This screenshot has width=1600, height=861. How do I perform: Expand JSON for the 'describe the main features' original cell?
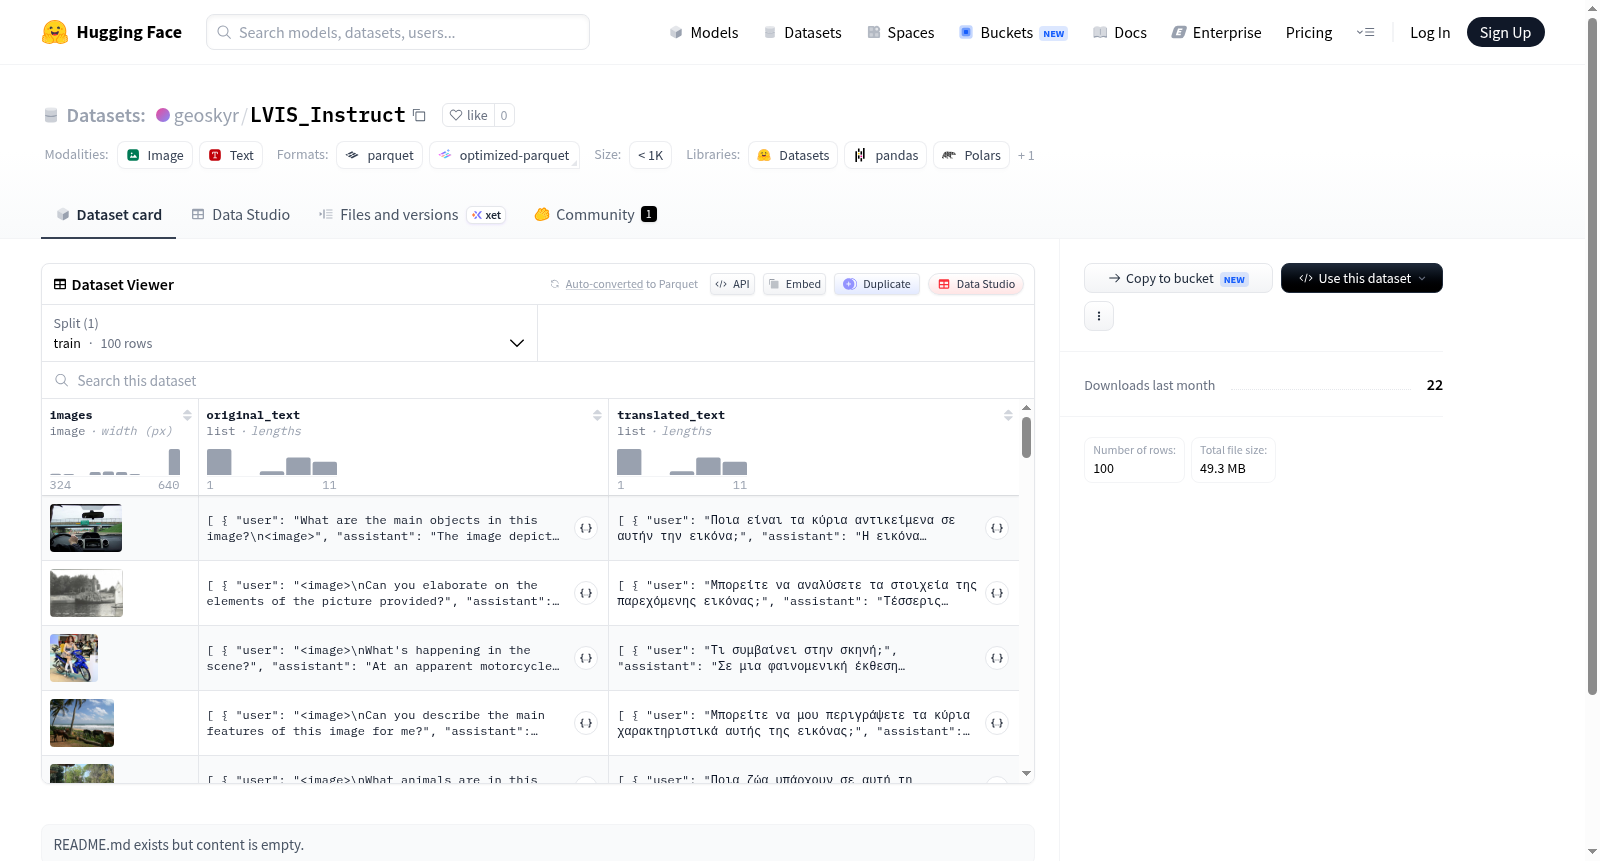[587, 723]
